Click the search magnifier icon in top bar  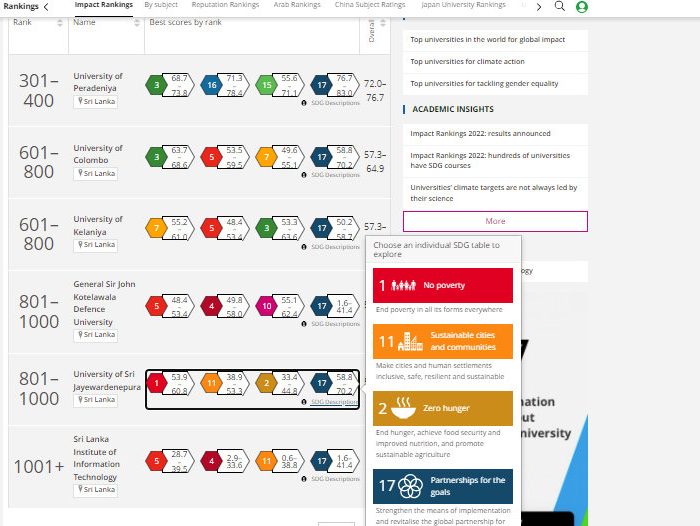point(560,6)
